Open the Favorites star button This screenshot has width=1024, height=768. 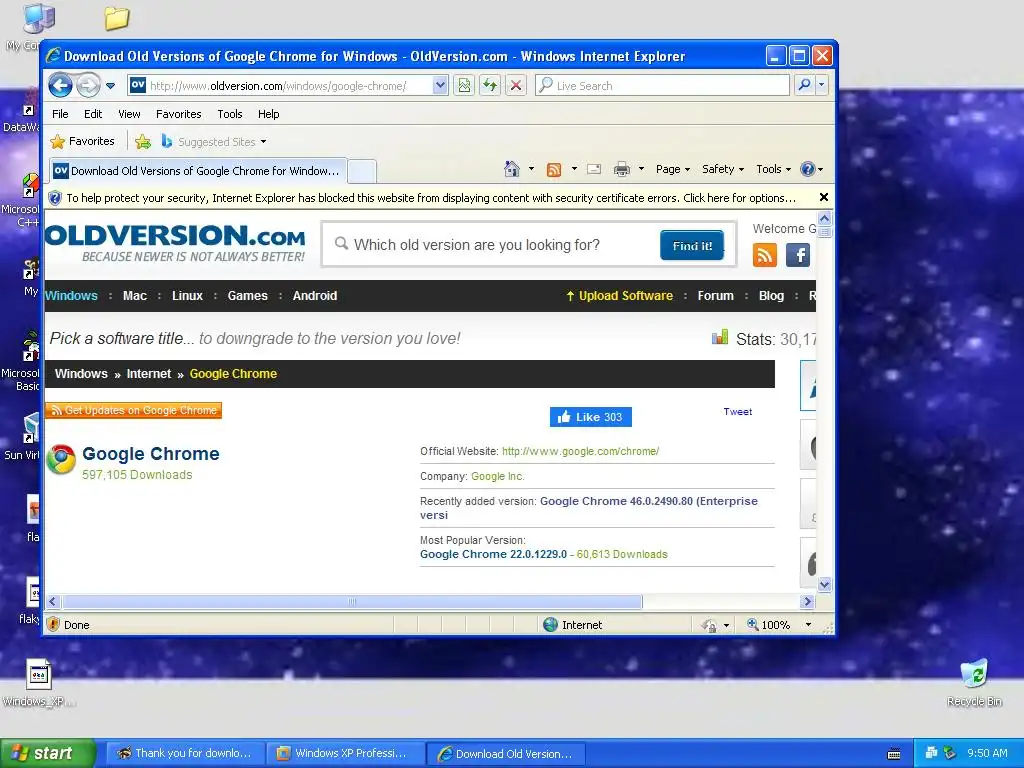pos(82,141)
